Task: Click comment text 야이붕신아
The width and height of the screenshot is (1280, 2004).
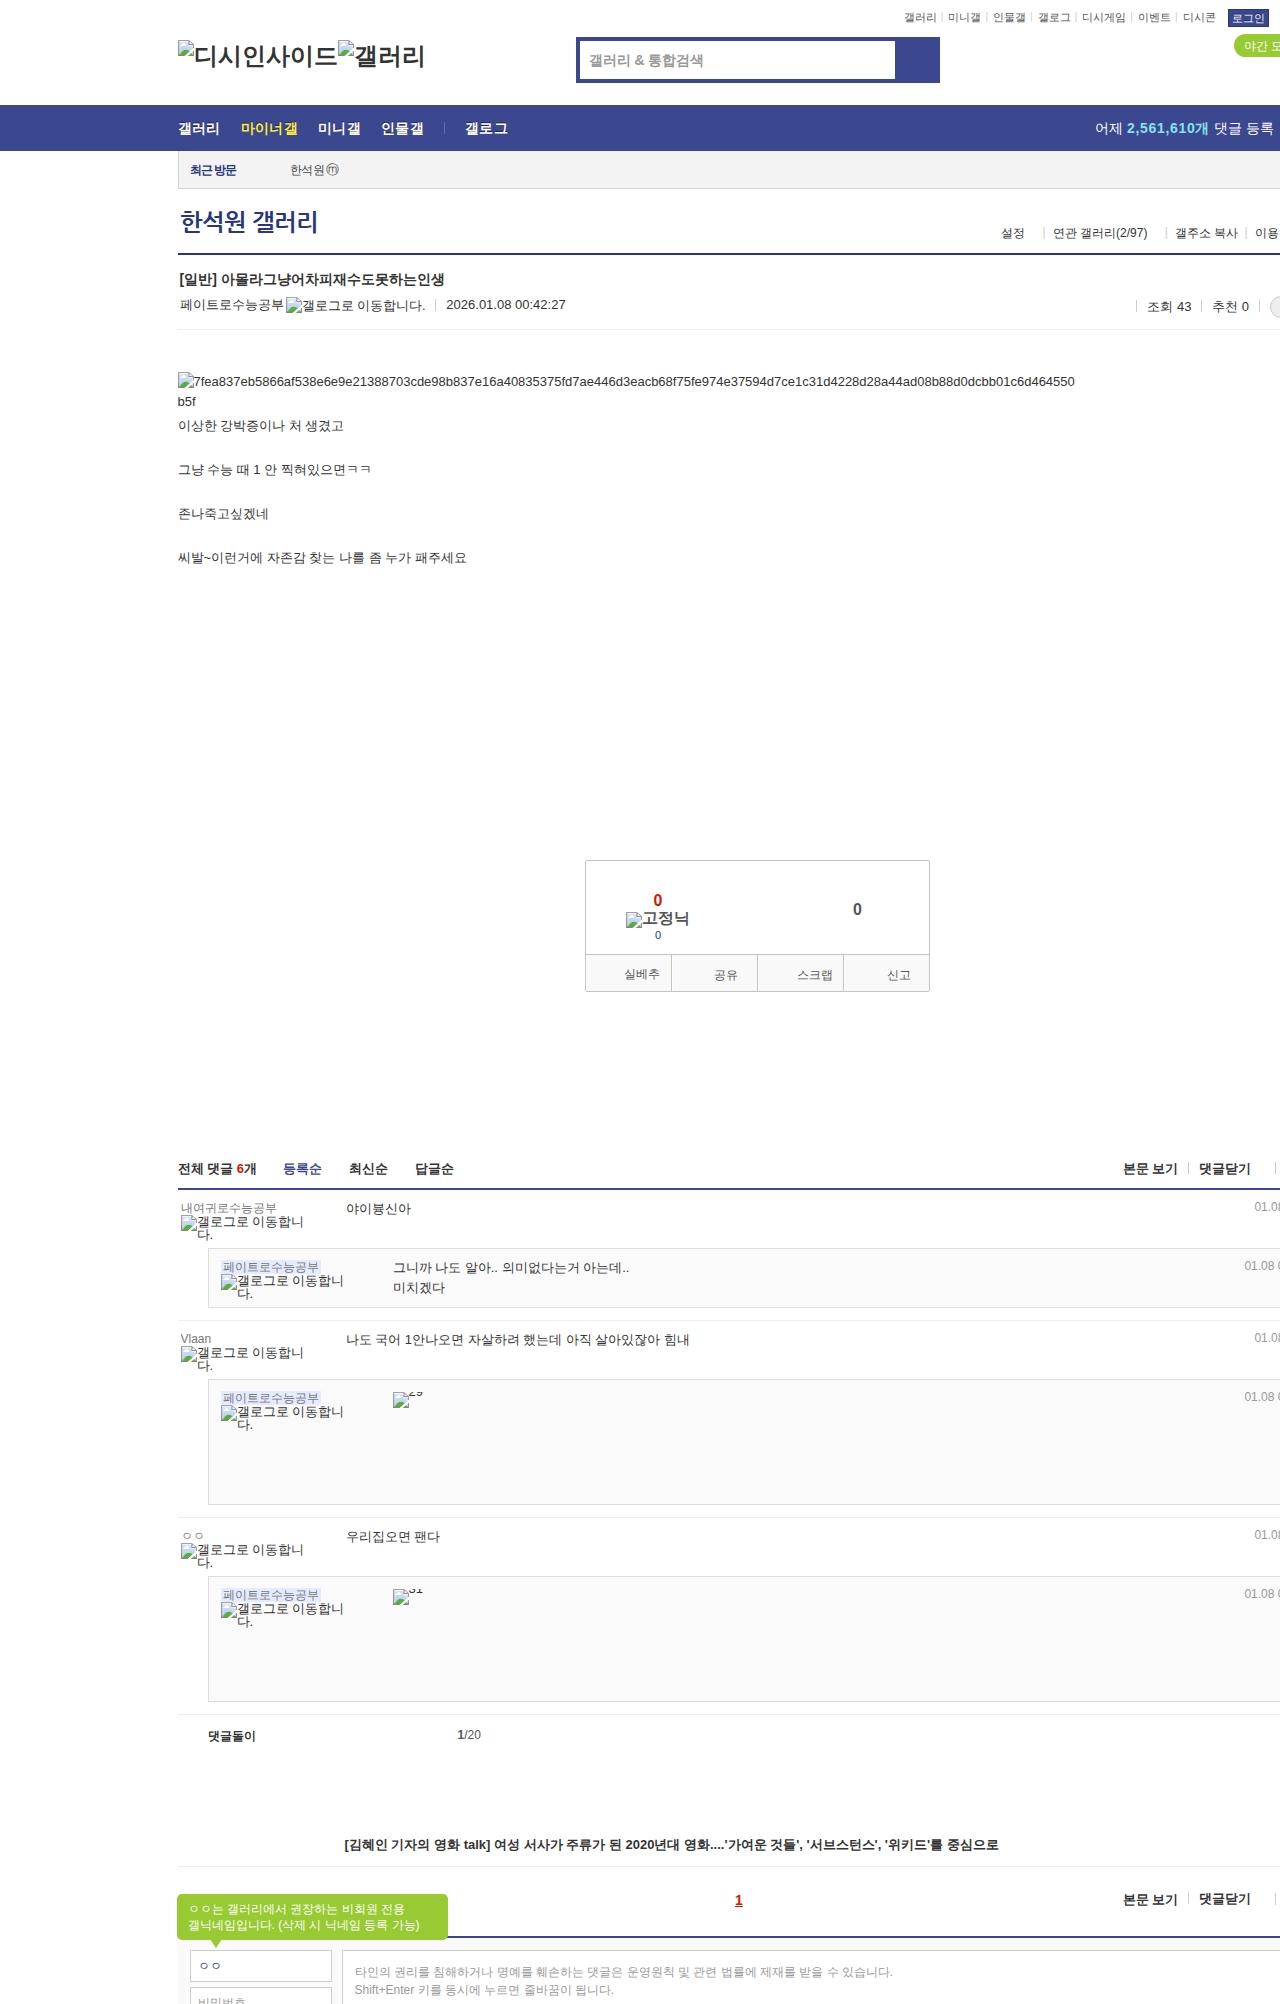Action: point(379,1209)
